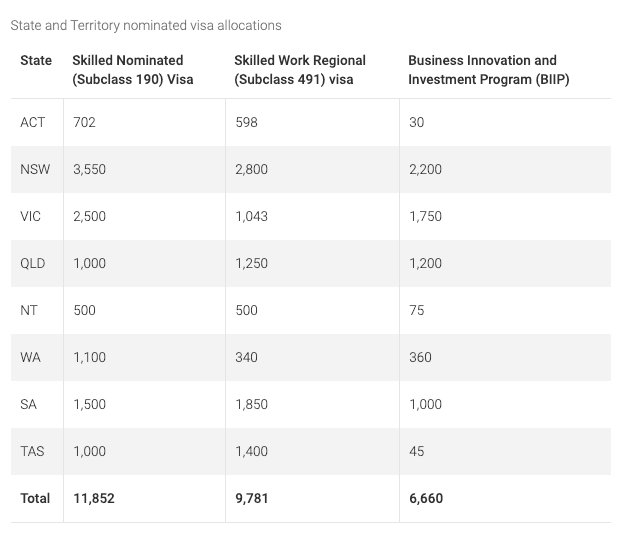Click the 9,781 total cell
The width and height of the screenshot is (621, 550).
coord(251,498)
